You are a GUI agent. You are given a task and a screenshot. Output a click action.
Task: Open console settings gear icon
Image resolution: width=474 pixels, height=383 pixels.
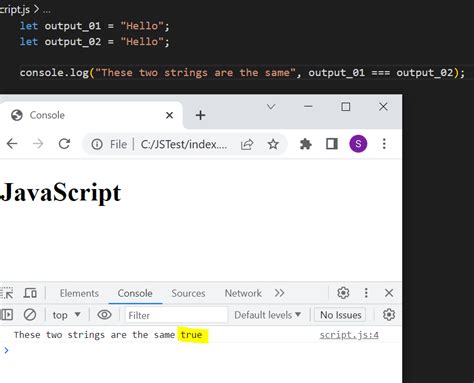389,315
